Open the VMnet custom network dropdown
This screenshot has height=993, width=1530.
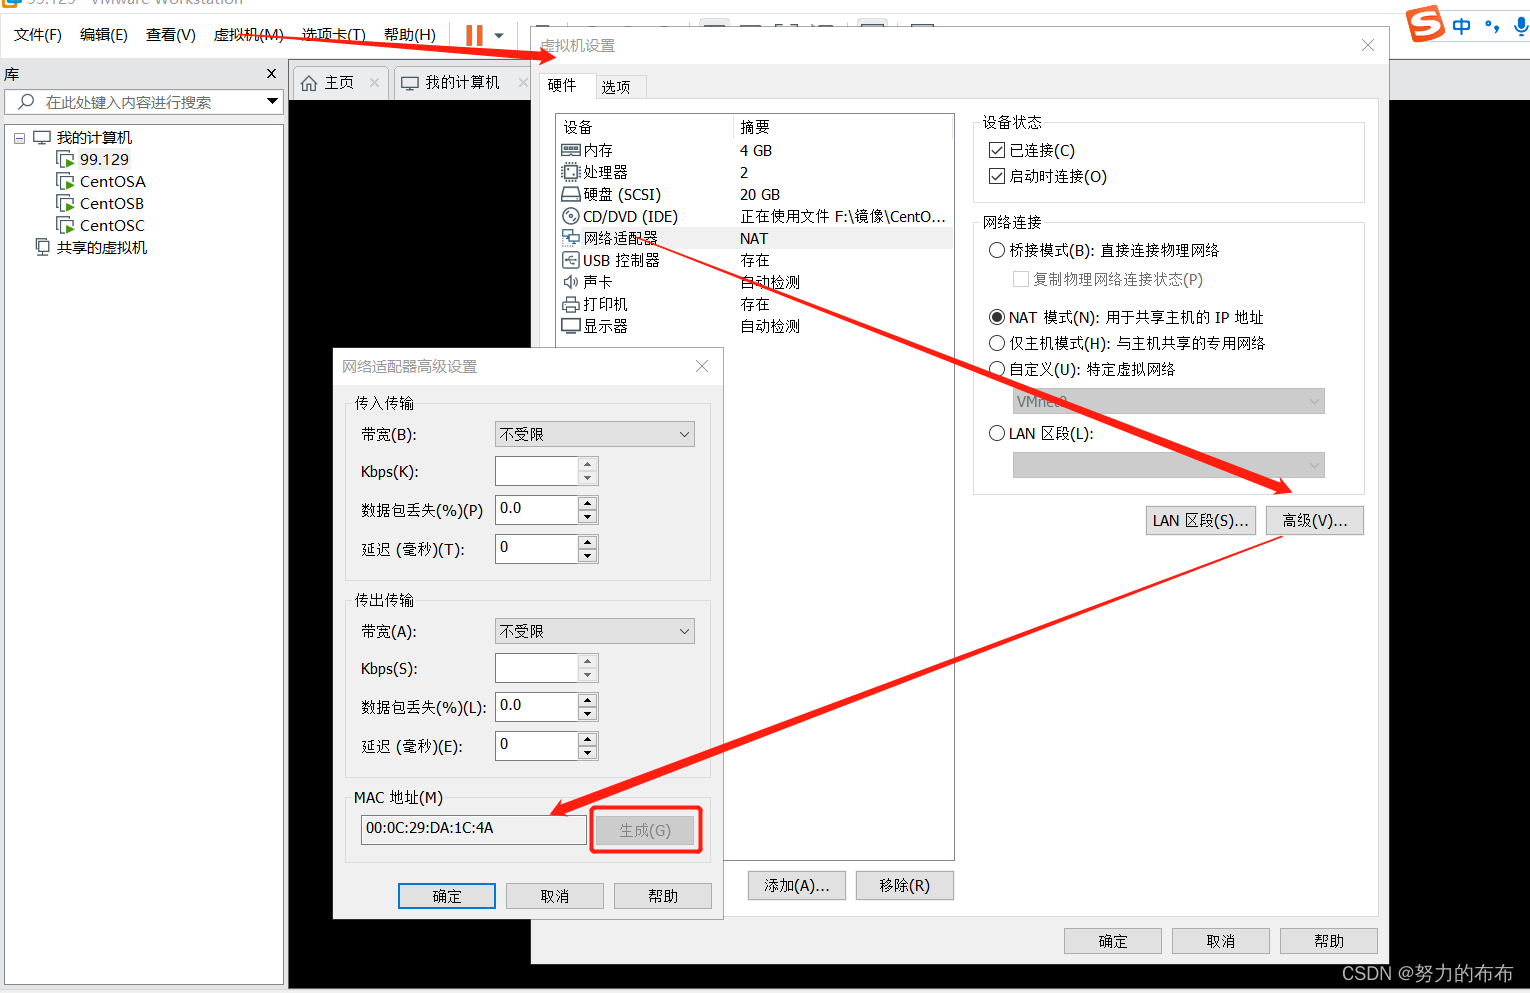point(1168,401)
